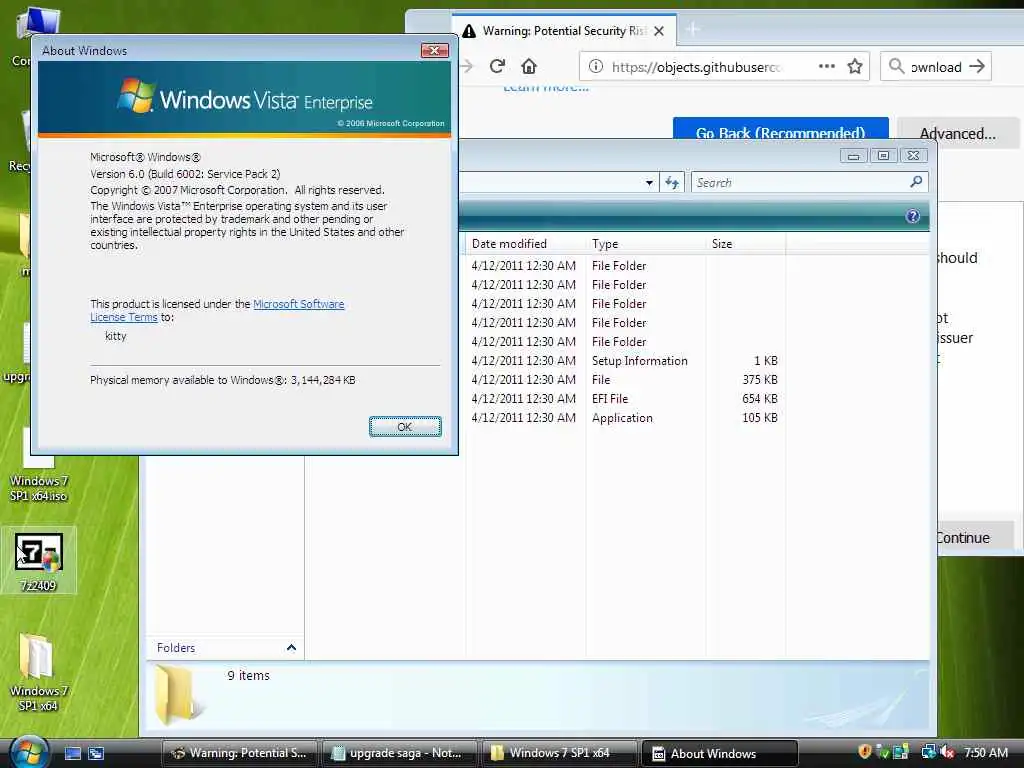Click Switch between windows quick launch icon
The width and height of the screenshot is (1024, 768).
click(x=96, y=753)
